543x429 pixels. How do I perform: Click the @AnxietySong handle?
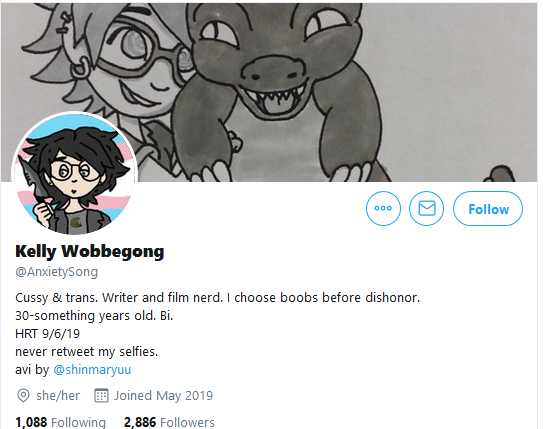point(56,272)
